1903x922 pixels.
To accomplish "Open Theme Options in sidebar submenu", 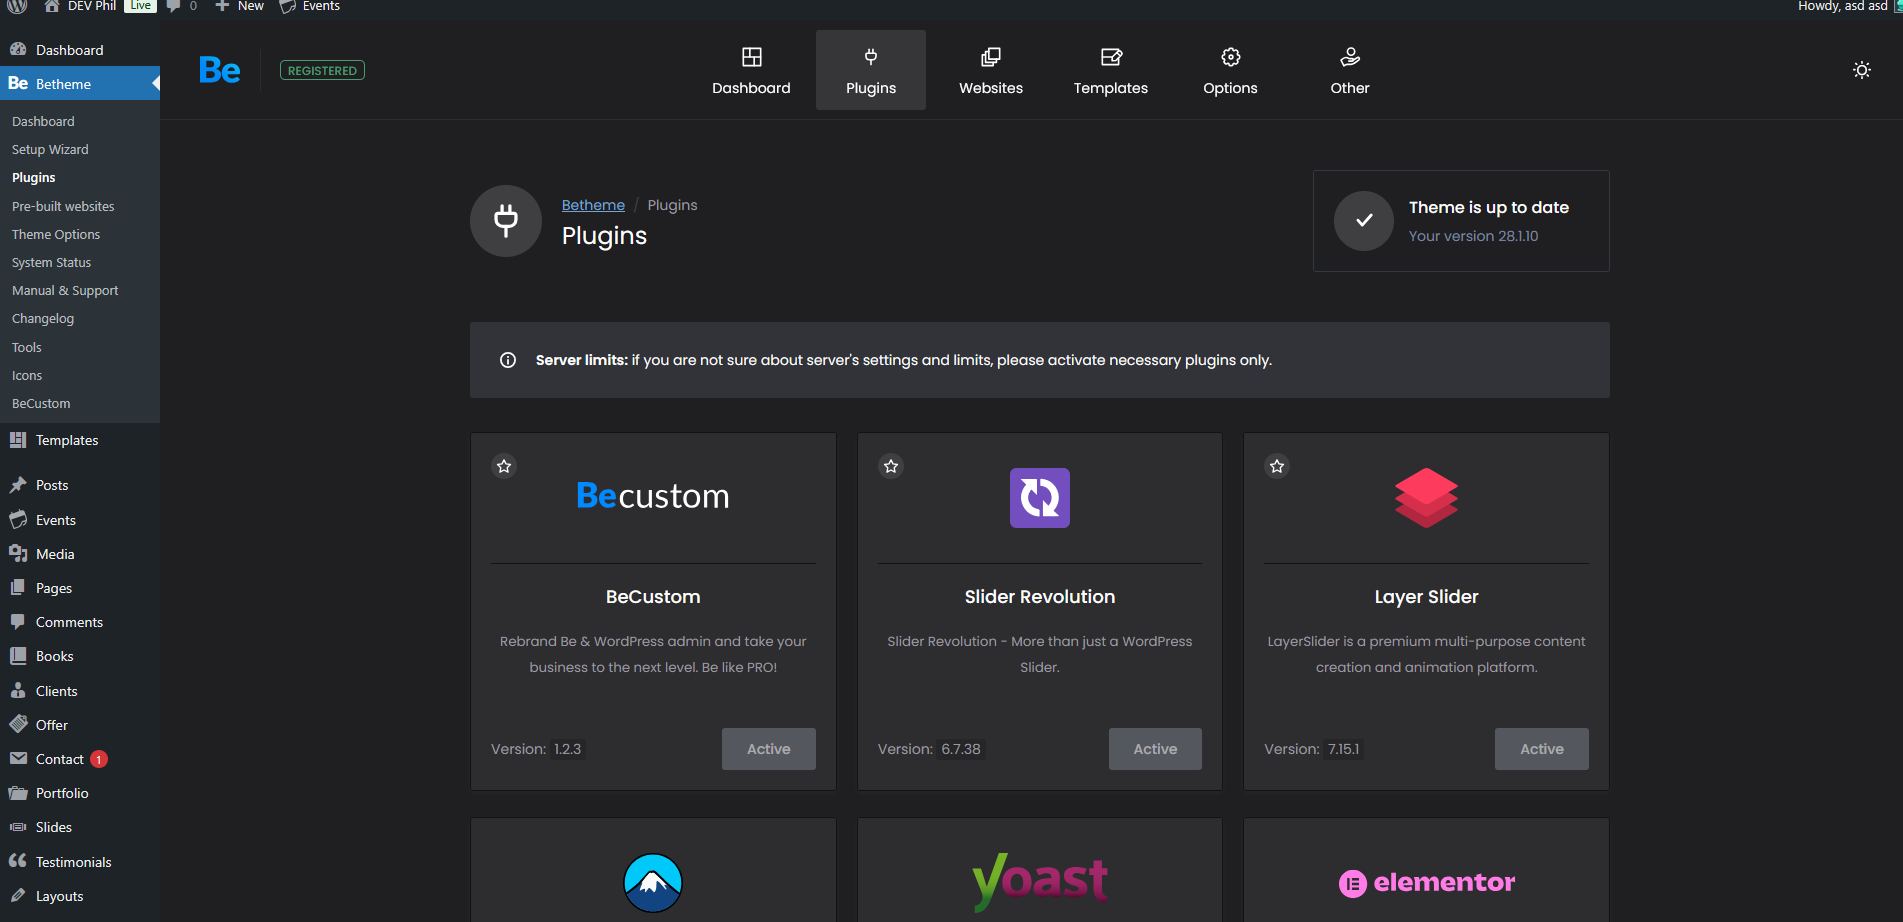I will pos(56,234).
